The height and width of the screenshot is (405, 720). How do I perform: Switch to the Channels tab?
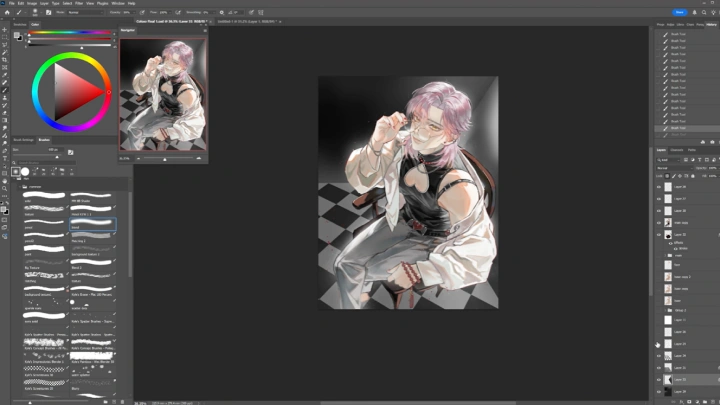(677, 150)
